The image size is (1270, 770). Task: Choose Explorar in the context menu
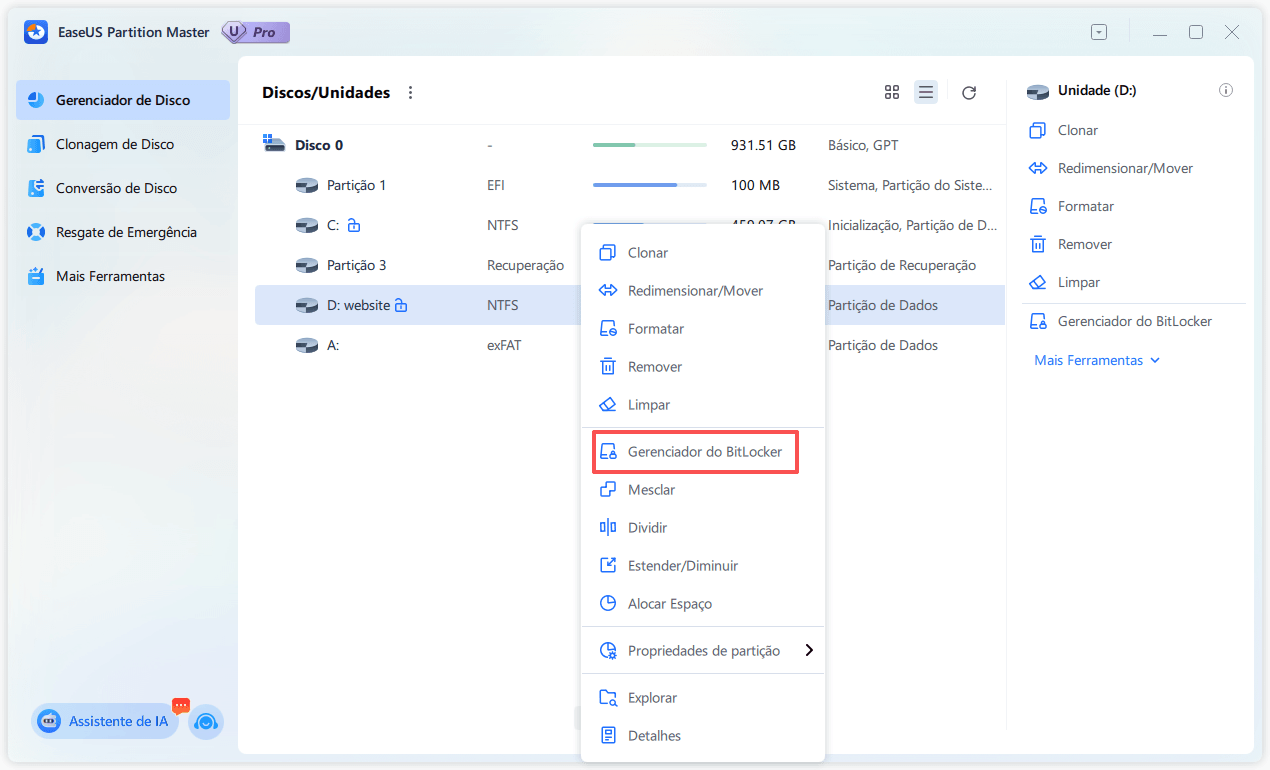click(x=703, y=698)
